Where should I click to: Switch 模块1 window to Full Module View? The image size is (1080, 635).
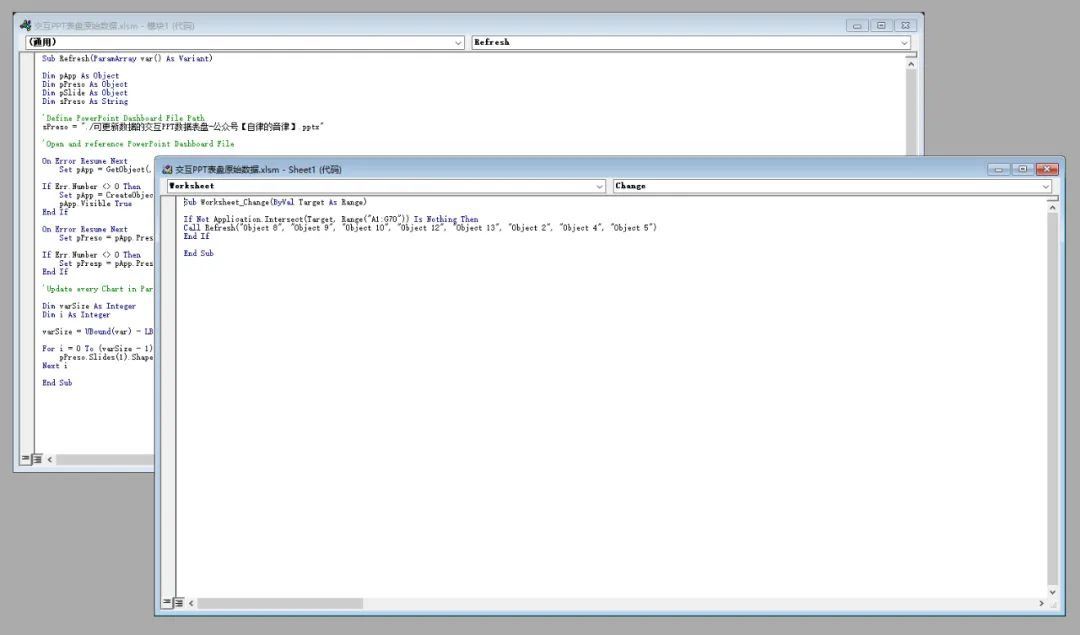click(37, 459)
